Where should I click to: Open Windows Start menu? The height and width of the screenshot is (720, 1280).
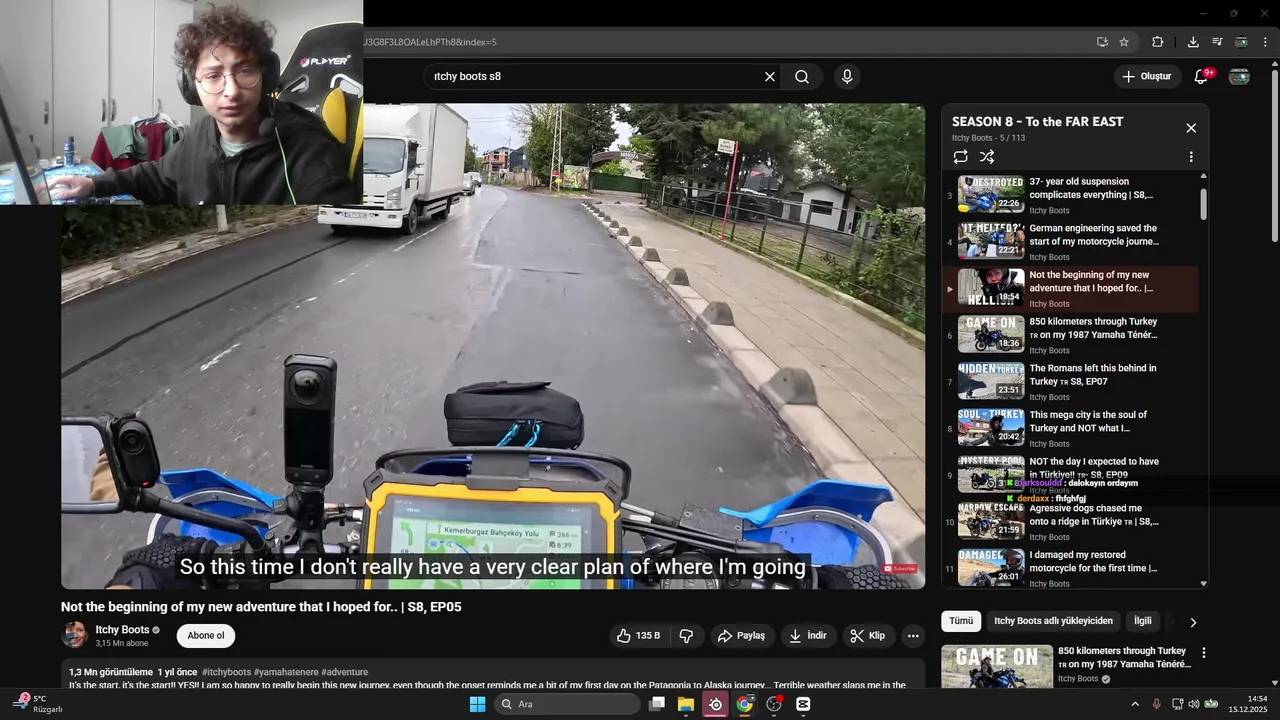(478, 704)
